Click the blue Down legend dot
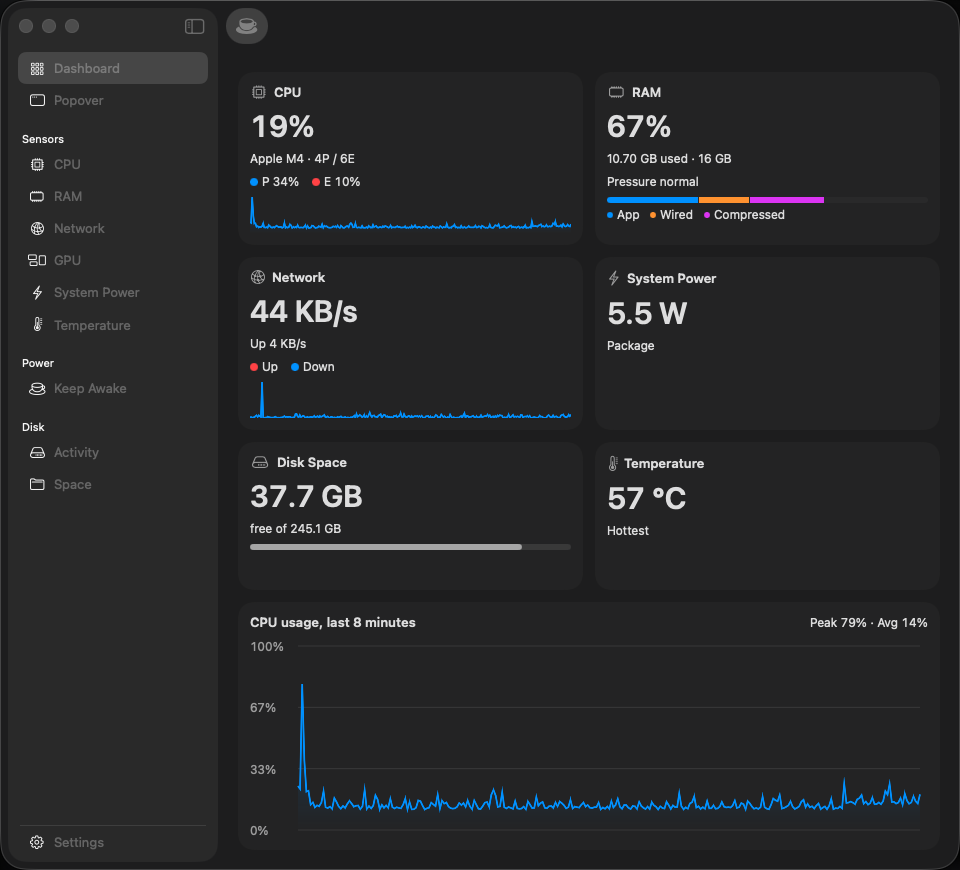 (x=295, y=367)
